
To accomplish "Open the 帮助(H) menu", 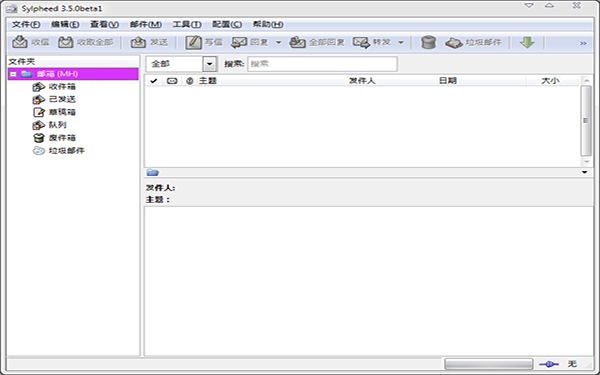I will click(268, 24).
